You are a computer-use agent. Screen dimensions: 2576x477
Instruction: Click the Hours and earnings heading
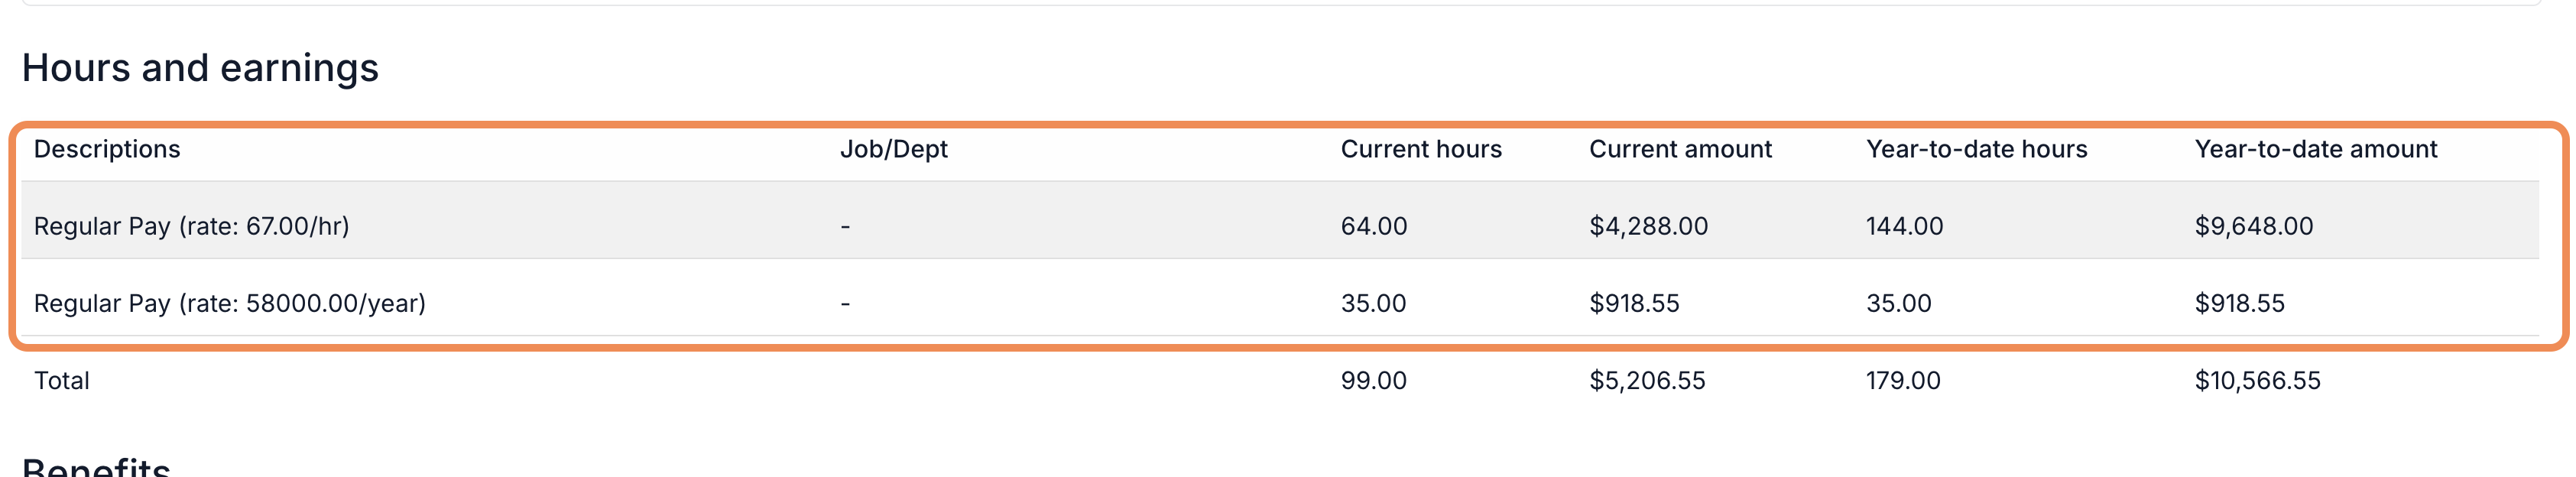click(200, 68)
